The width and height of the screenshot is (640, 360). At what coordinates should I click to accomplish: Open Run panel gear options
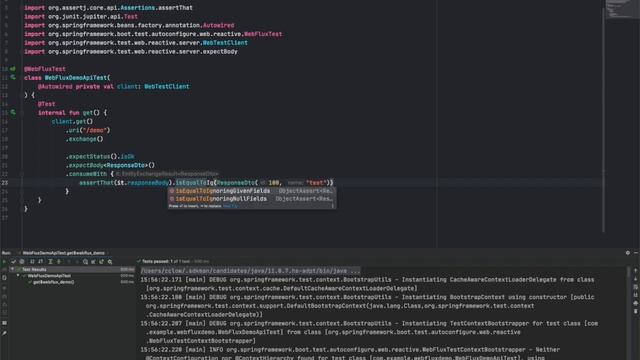[628, 253]
